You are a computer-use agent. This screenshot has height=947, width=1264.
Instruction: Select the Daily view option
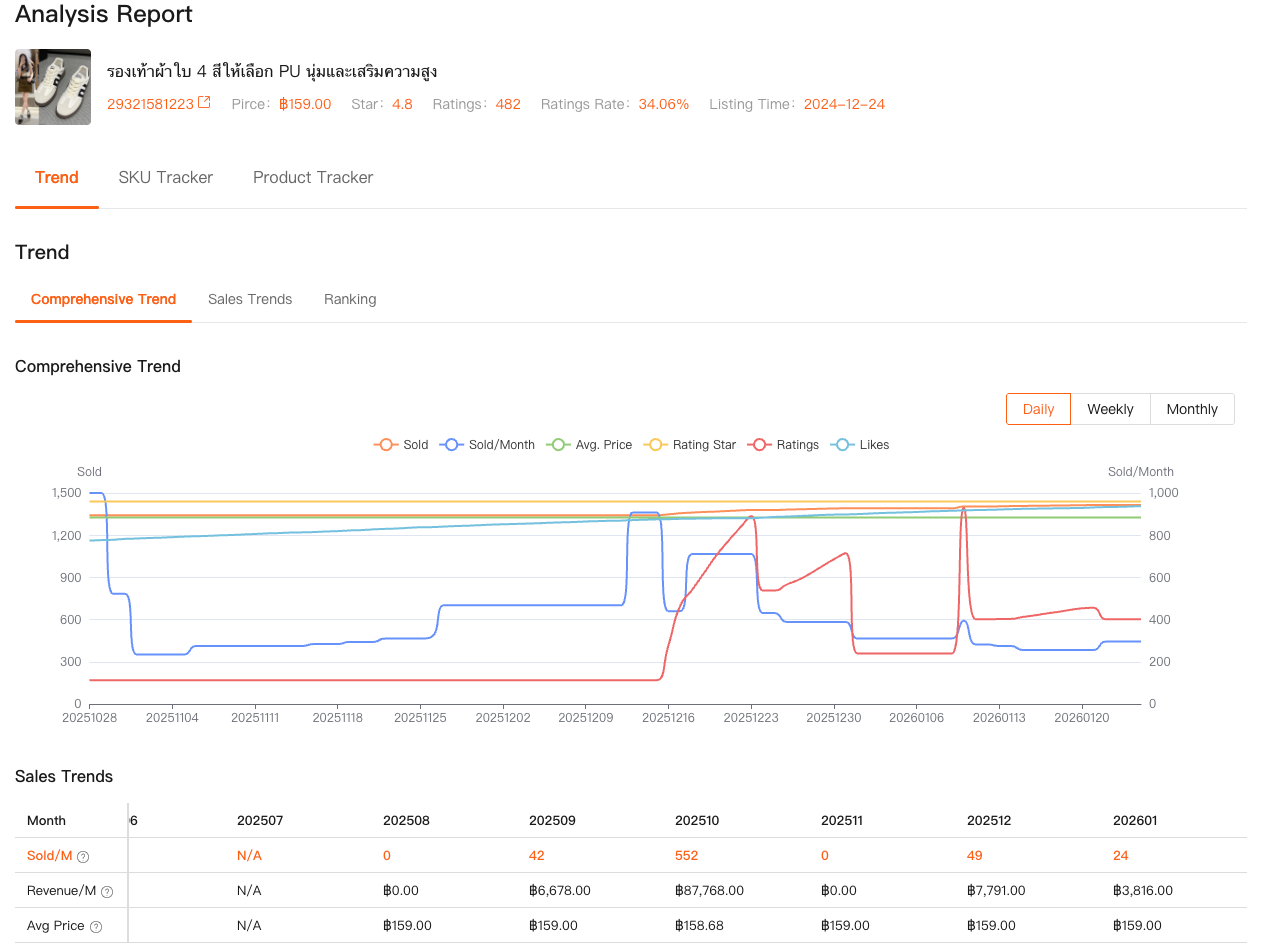(x=1038, y=409)
